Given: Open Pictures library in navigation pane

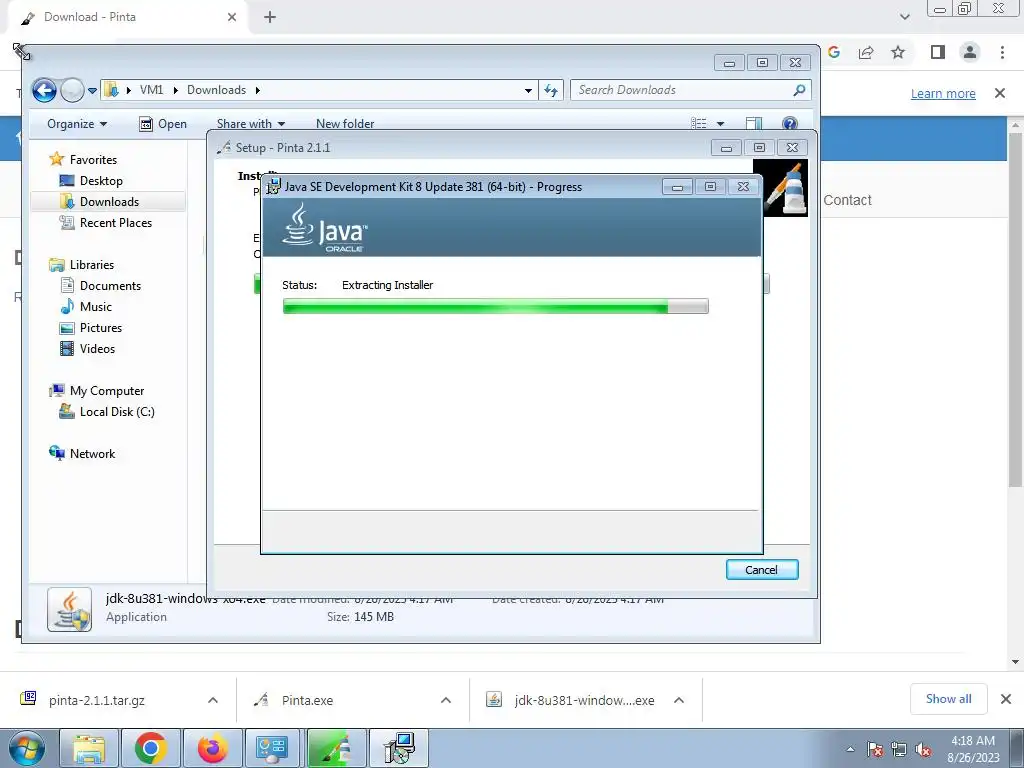Looking at the screenshot, I should (x=91, y=327).
